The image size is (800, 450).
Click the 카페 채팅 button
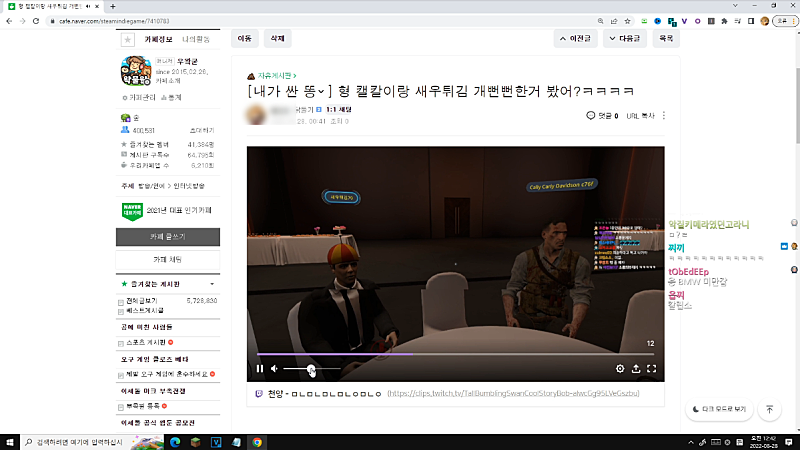168,260
